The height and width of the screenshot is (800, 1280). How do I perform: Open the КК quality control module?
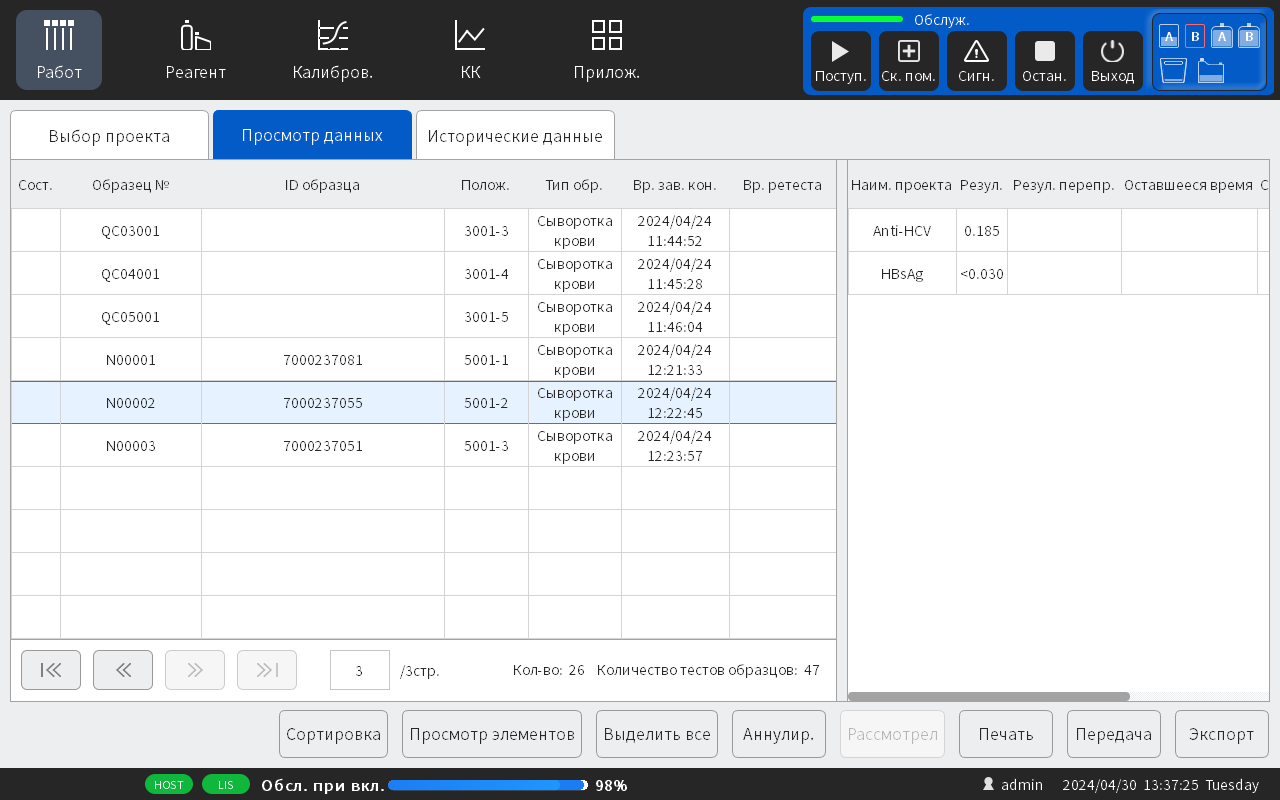[x=470, y=50]
